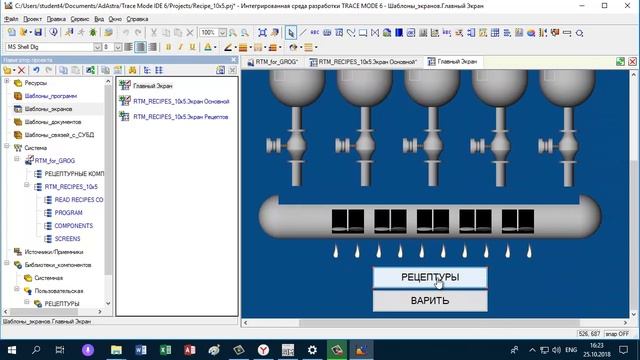Viewport: 640px width, 360px height.
Task: Click the binoculars find icon in navigator
Action: click(x=132, y=70)
